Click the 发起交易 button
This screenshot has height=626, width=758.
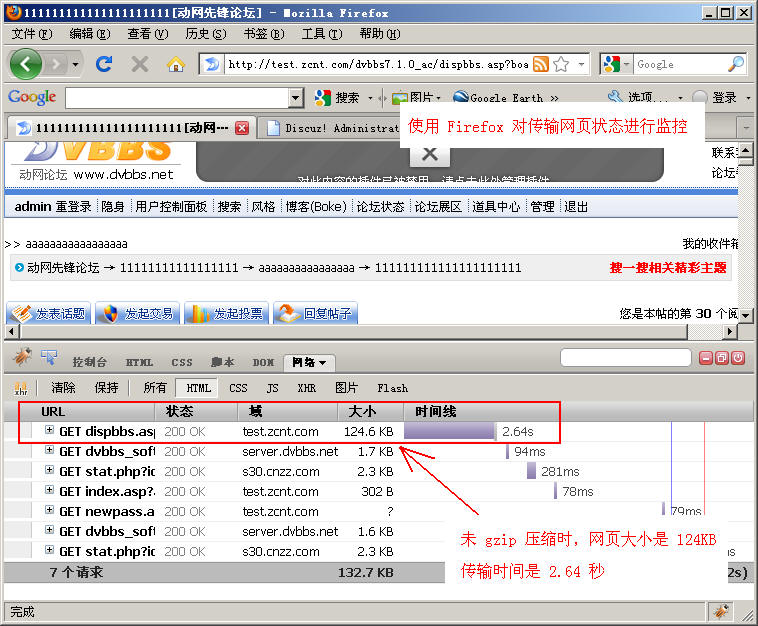[x=137, y=313]
